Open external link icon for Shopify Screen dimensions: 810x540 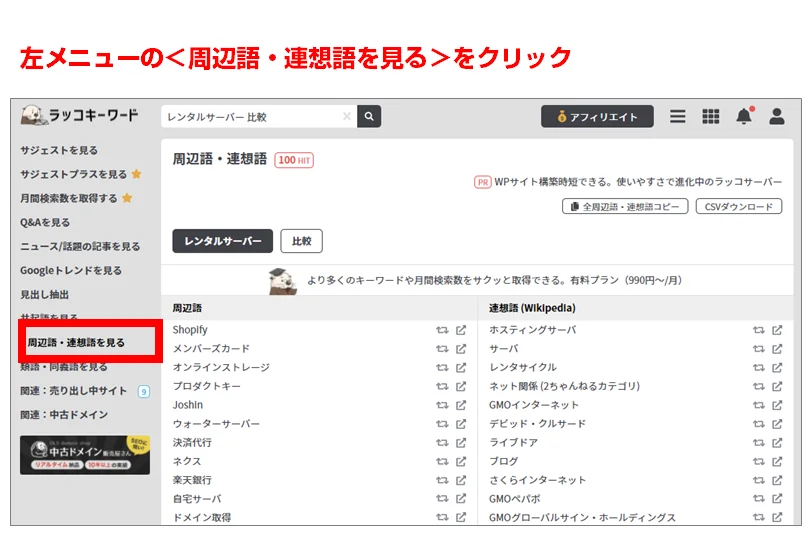pos(461,330)
